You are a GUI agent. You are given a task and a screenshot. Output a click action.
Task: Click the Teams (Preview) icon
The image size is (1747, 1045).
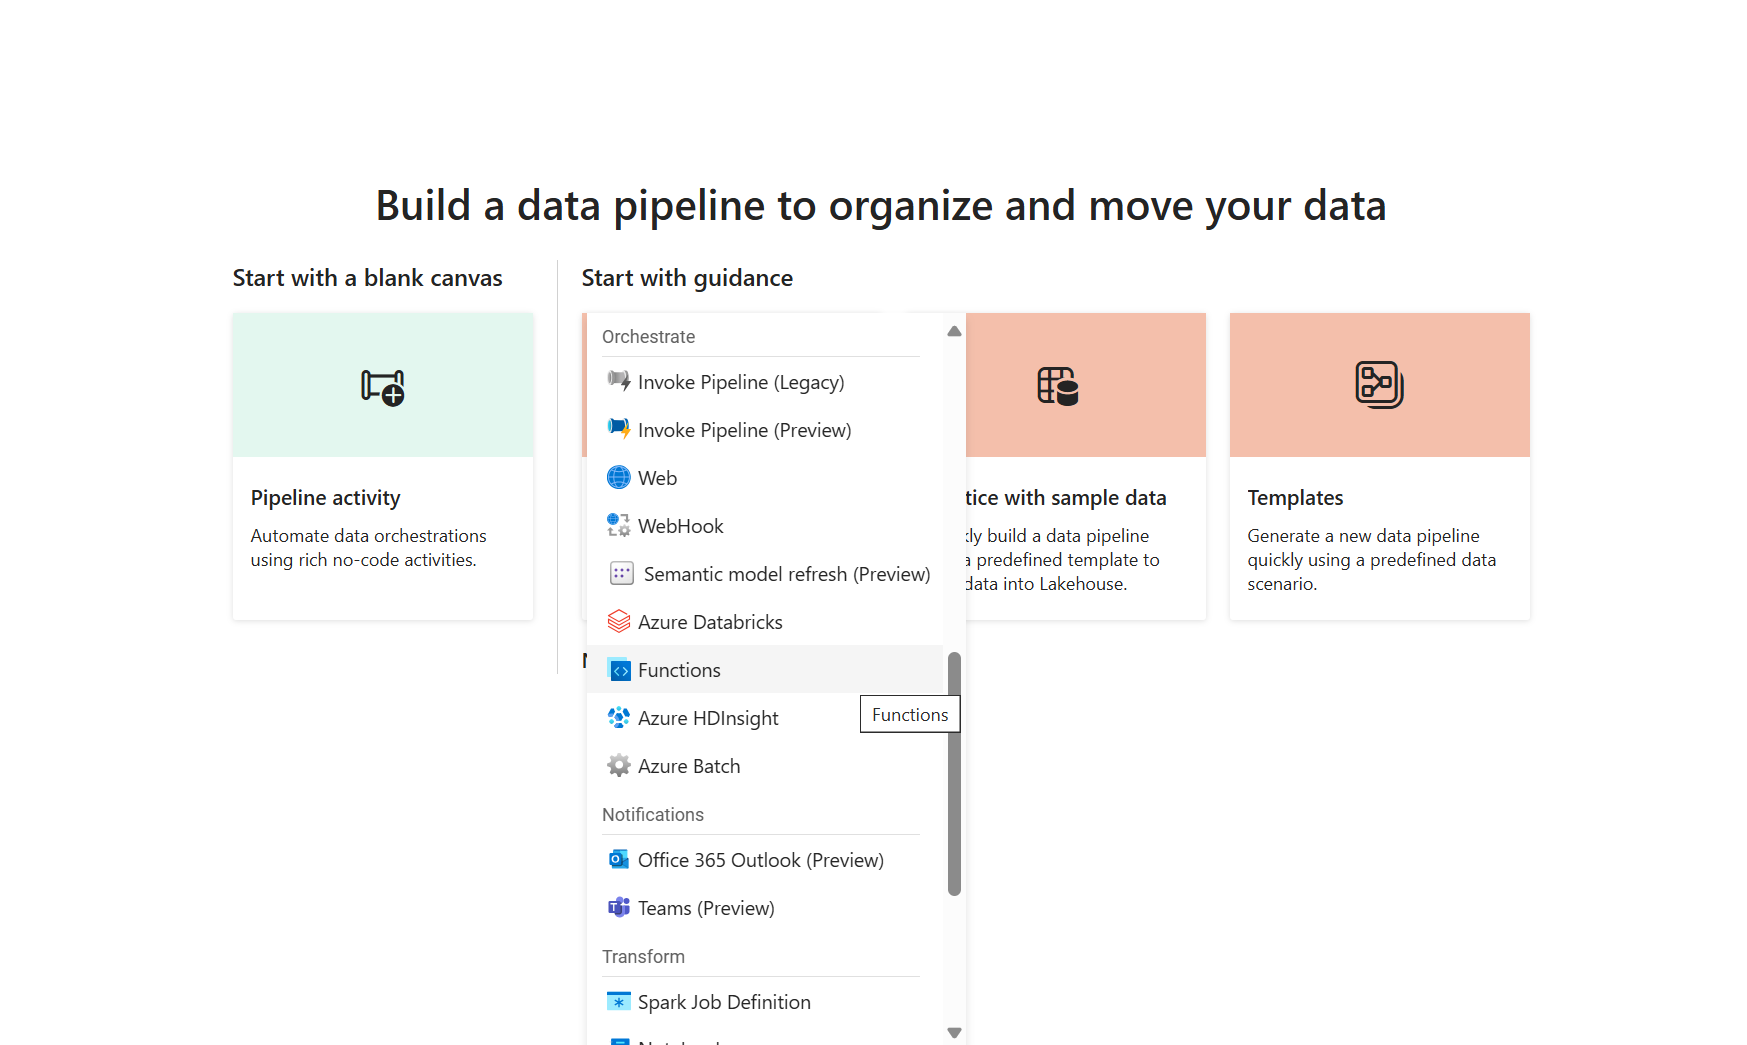point(619,907)
